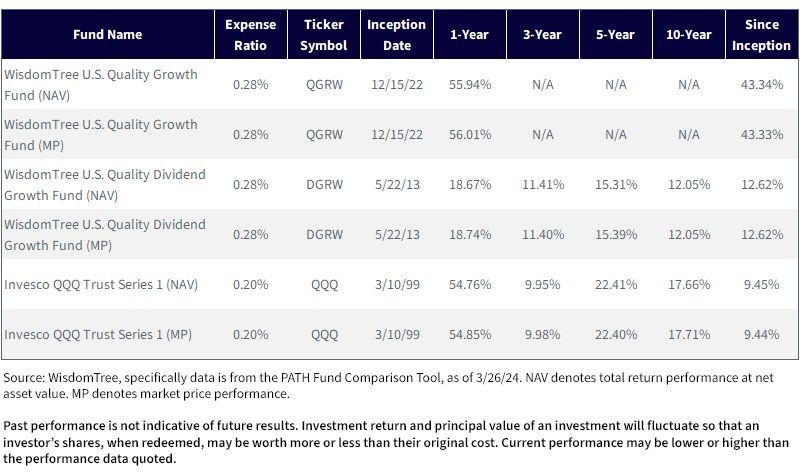Click the 22.41% five-year return cell
Screen dimensions: 800x475
coord(616,284)
